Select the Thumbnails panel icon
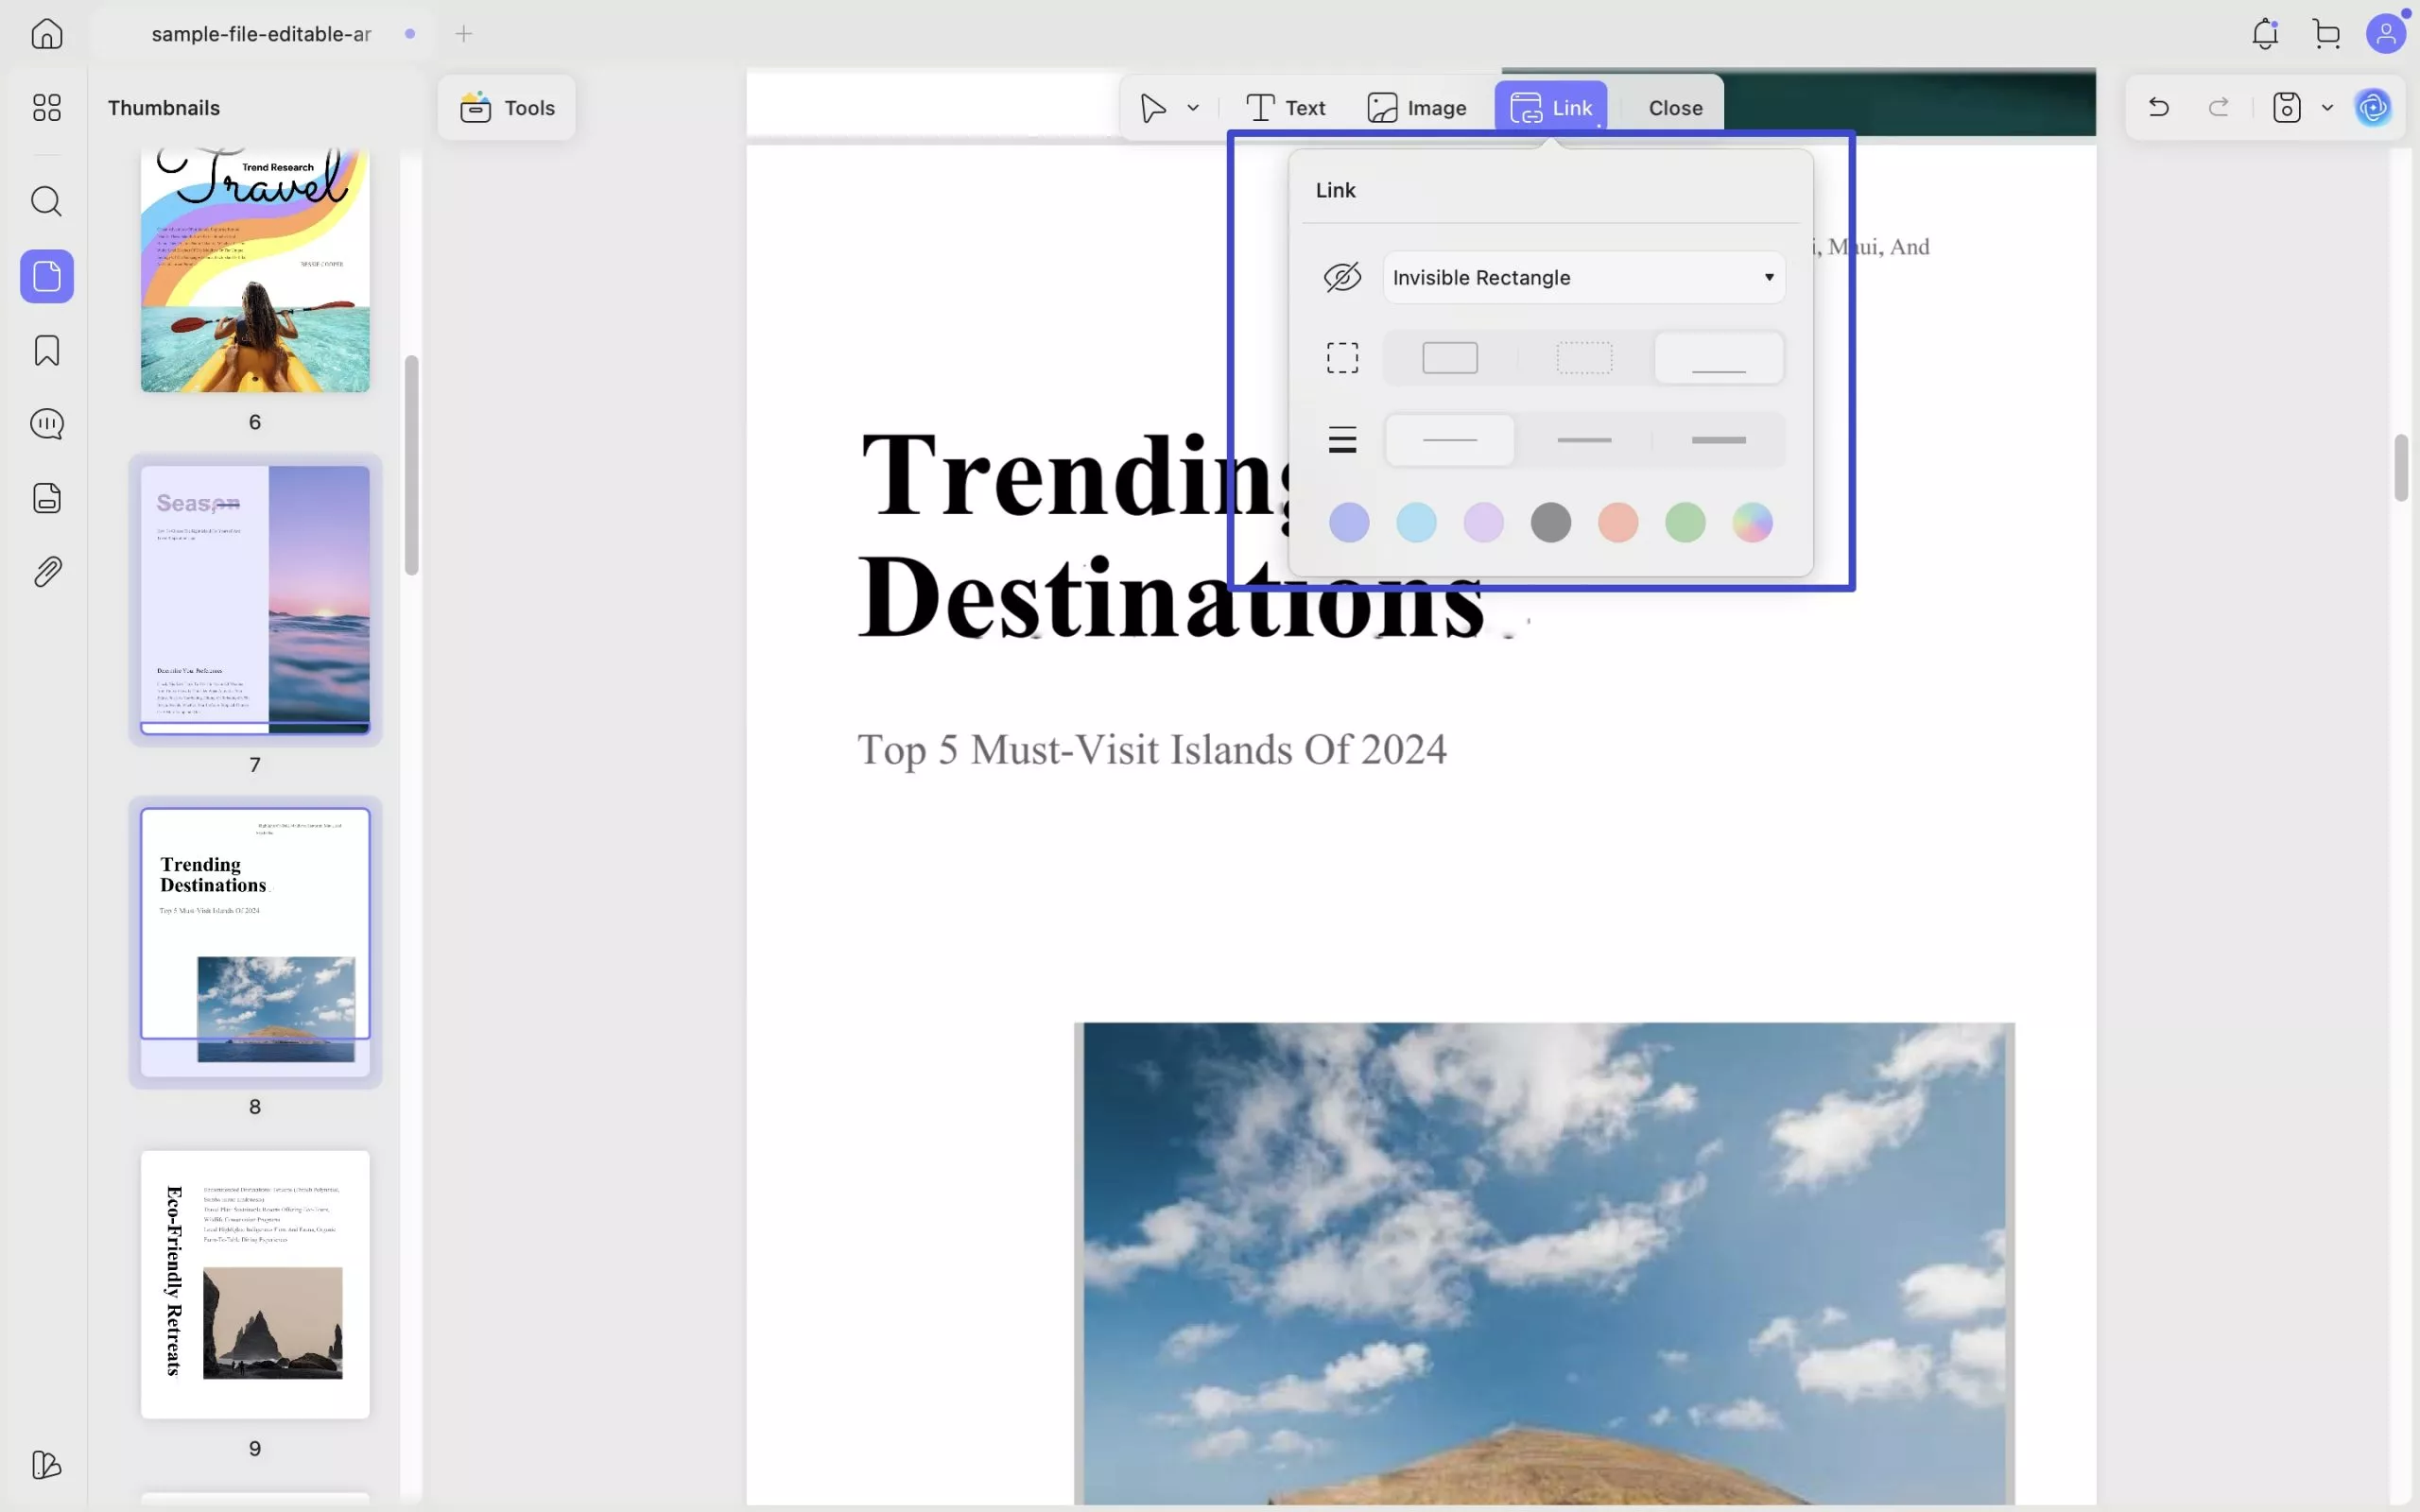The height and width of the screenshot is (1512, 2420). [x=47, y=276]
